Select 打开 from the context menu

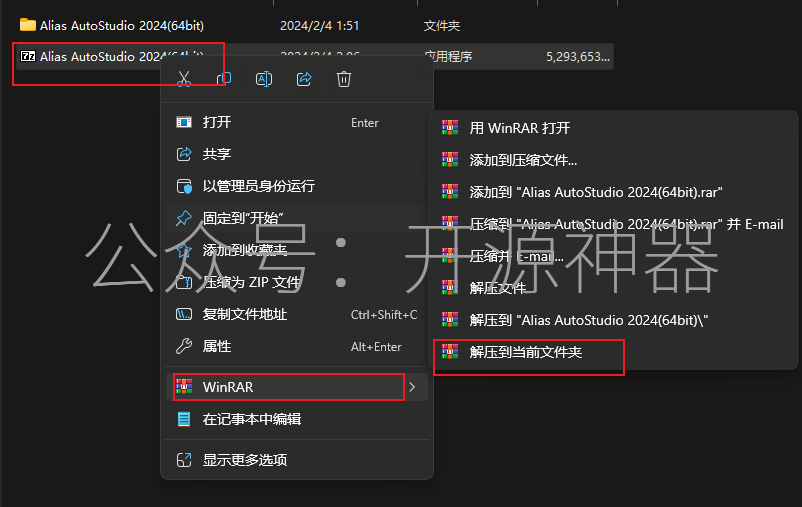click(297, 122)
